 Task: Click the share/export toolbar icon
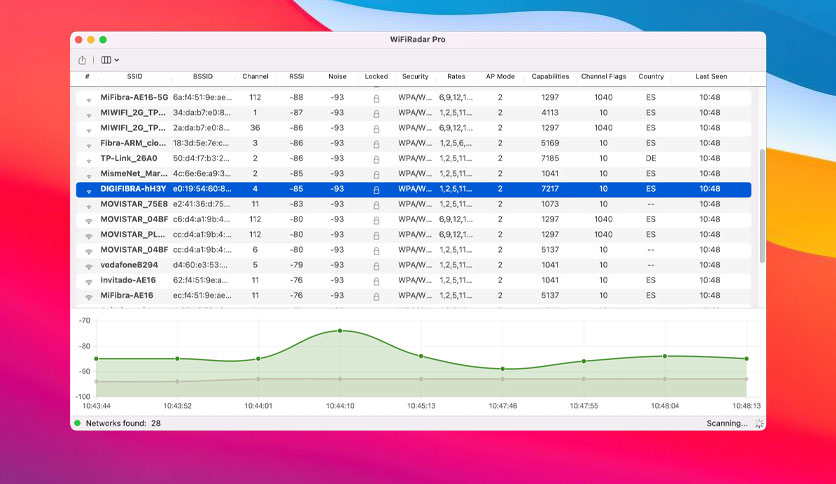(x=82, y=60)
